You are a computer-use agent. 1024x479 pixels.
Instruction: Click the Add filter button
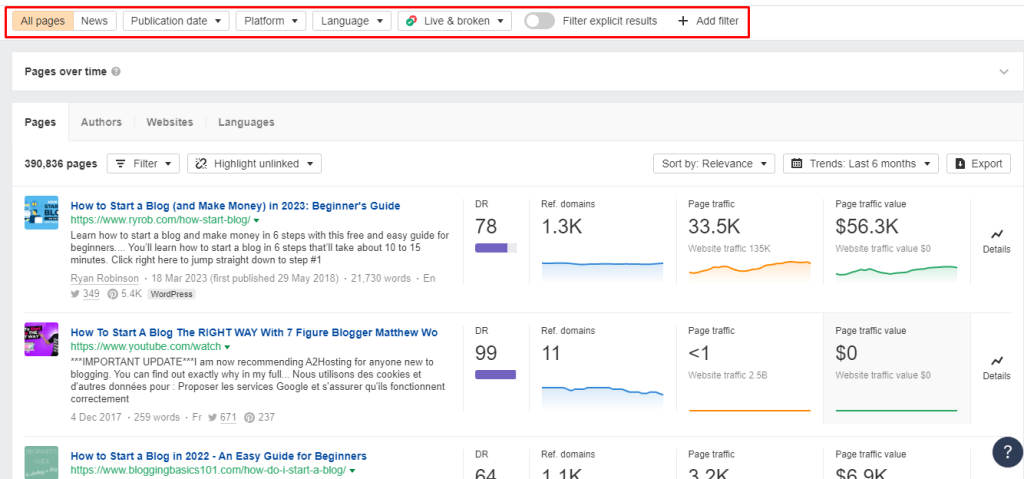point(708,21)
